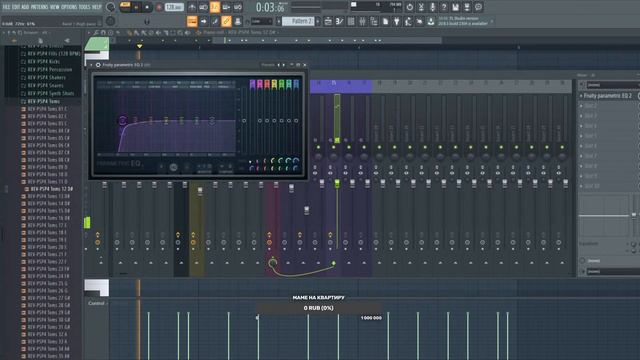Click the Record button in transport
The width and height of the screenshot is (640, 360).
(x=159, y=7)
